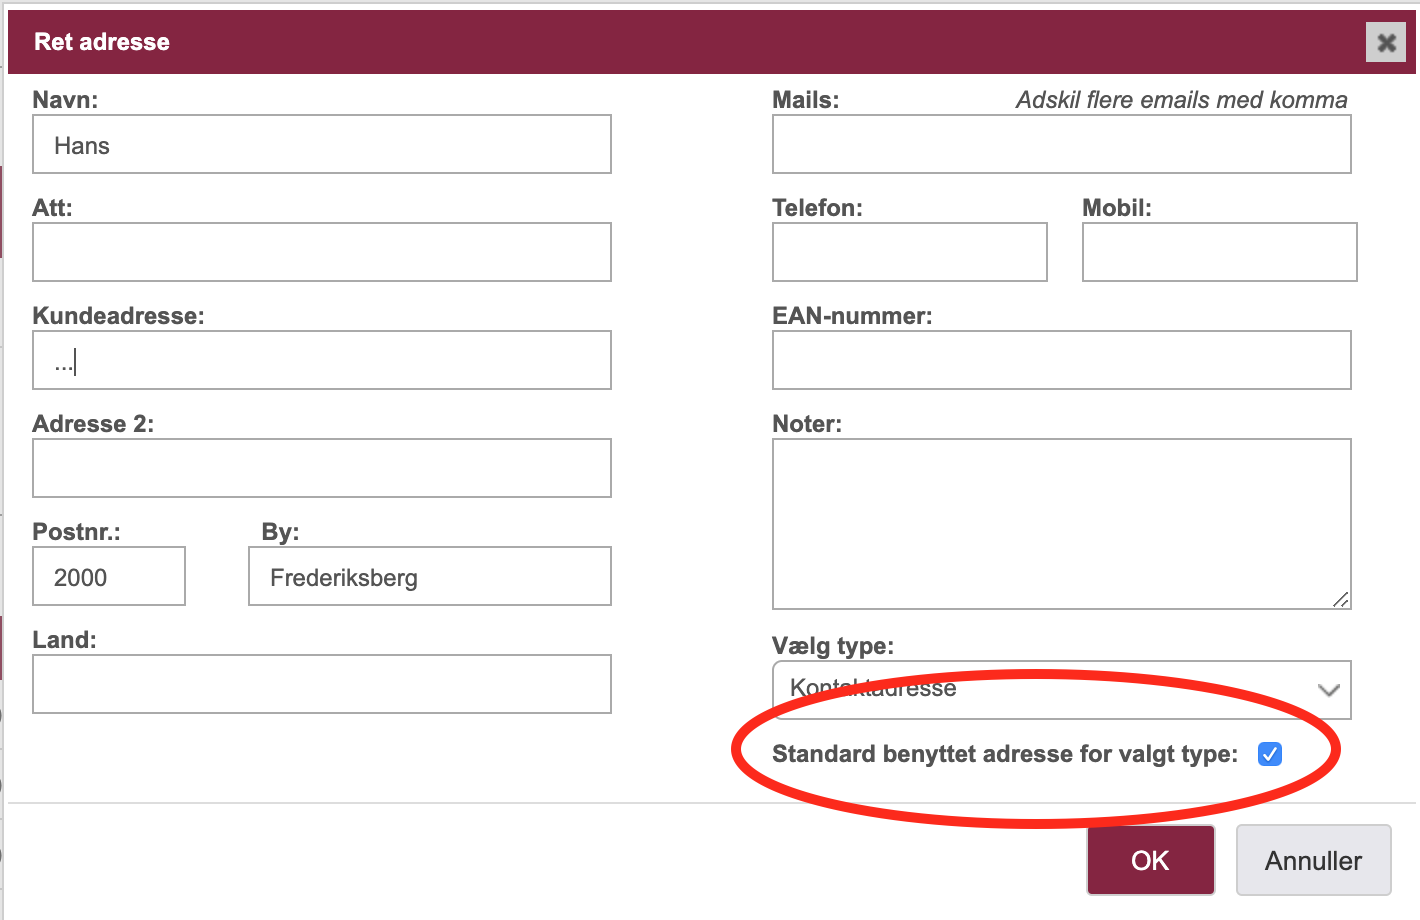Edit the Postnr field showing 2000
Viewport: 1420px width, 920px height.
109,576
